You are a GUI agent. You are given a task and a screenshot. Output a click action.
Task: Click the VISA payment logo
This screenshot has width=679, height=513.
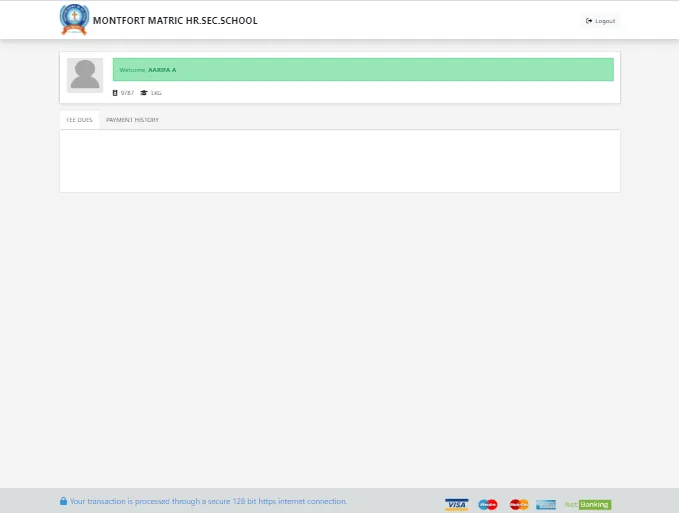coord(456,504)
